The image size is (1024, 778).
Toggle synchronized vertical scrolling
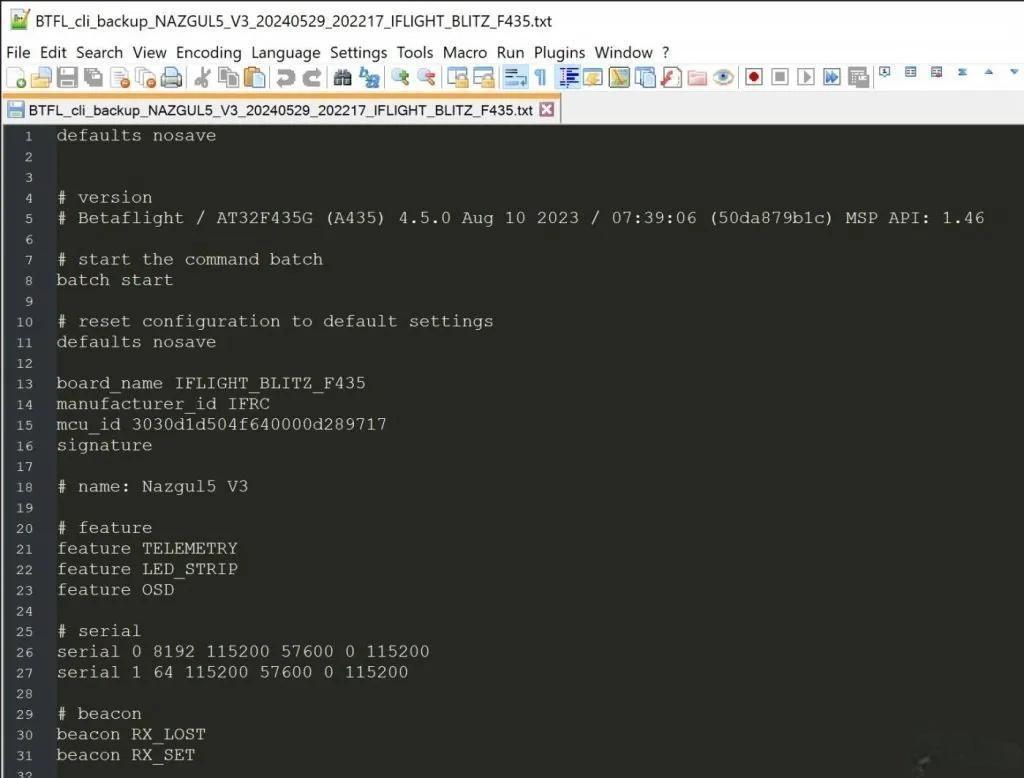tap(457, 78)
